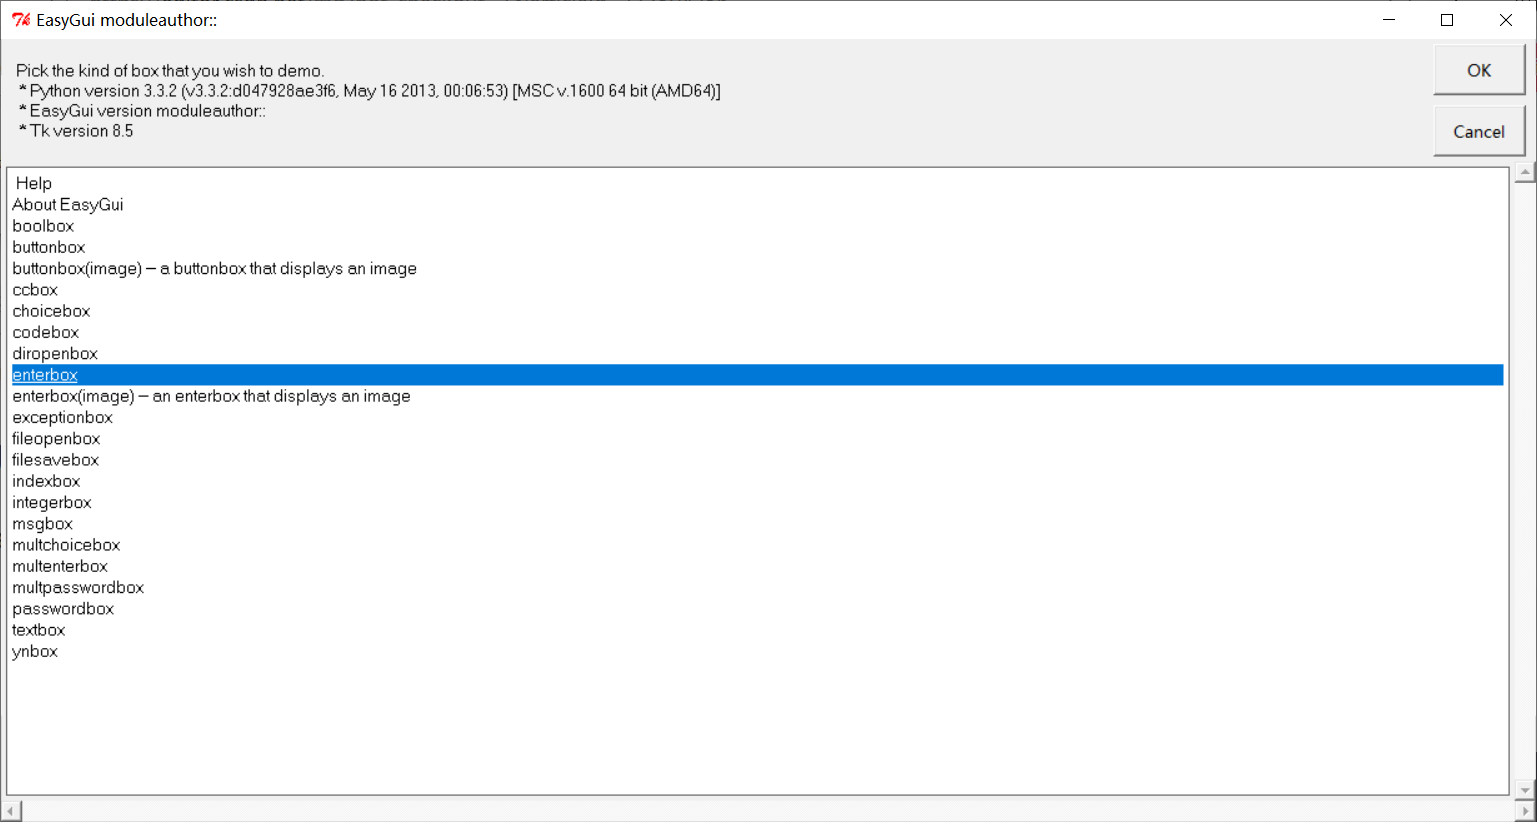Click the up arrow of the vertical scrollbar

pyautogui.click(x=1526, y=173)
